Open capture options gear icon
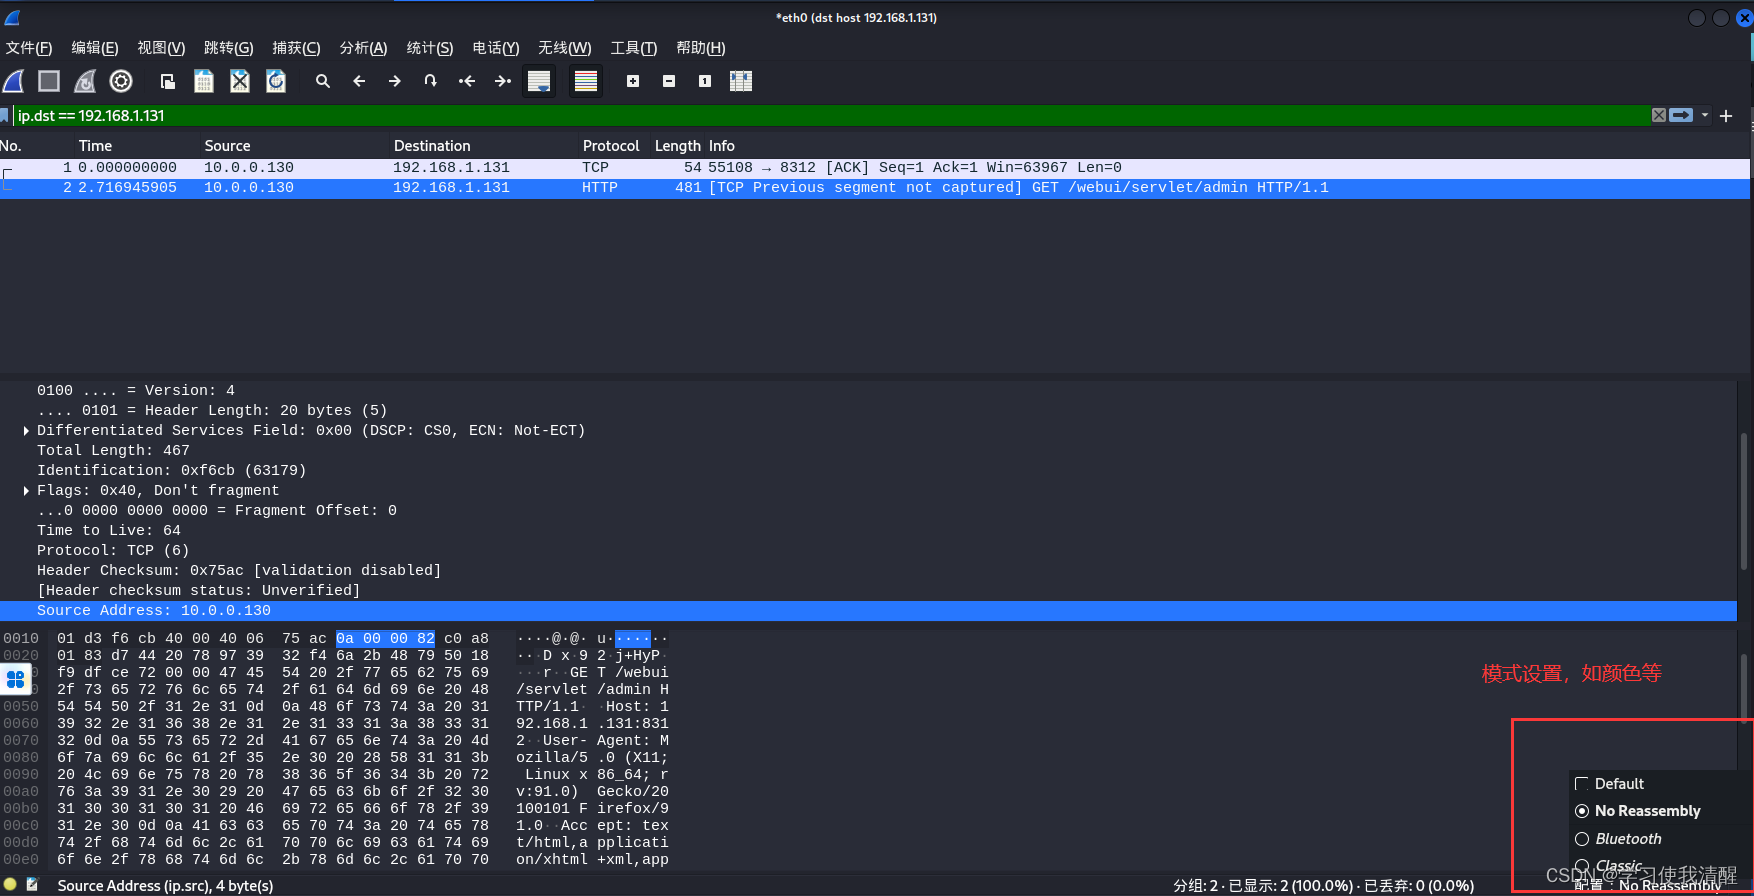This screenshot has width=1754, height=896. click(x=121, y=81)
